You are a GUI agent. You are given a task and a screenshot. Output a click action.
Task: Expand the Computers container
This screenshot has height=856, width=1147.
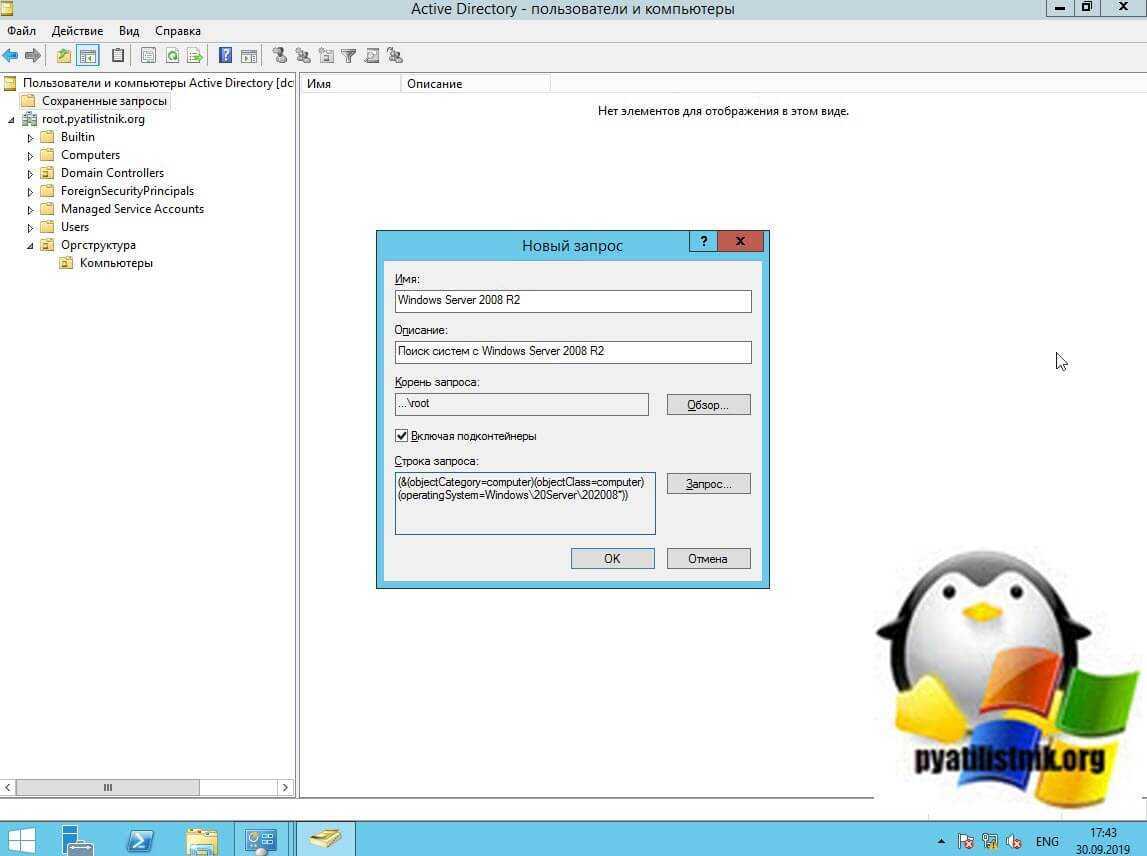[30, 156]
